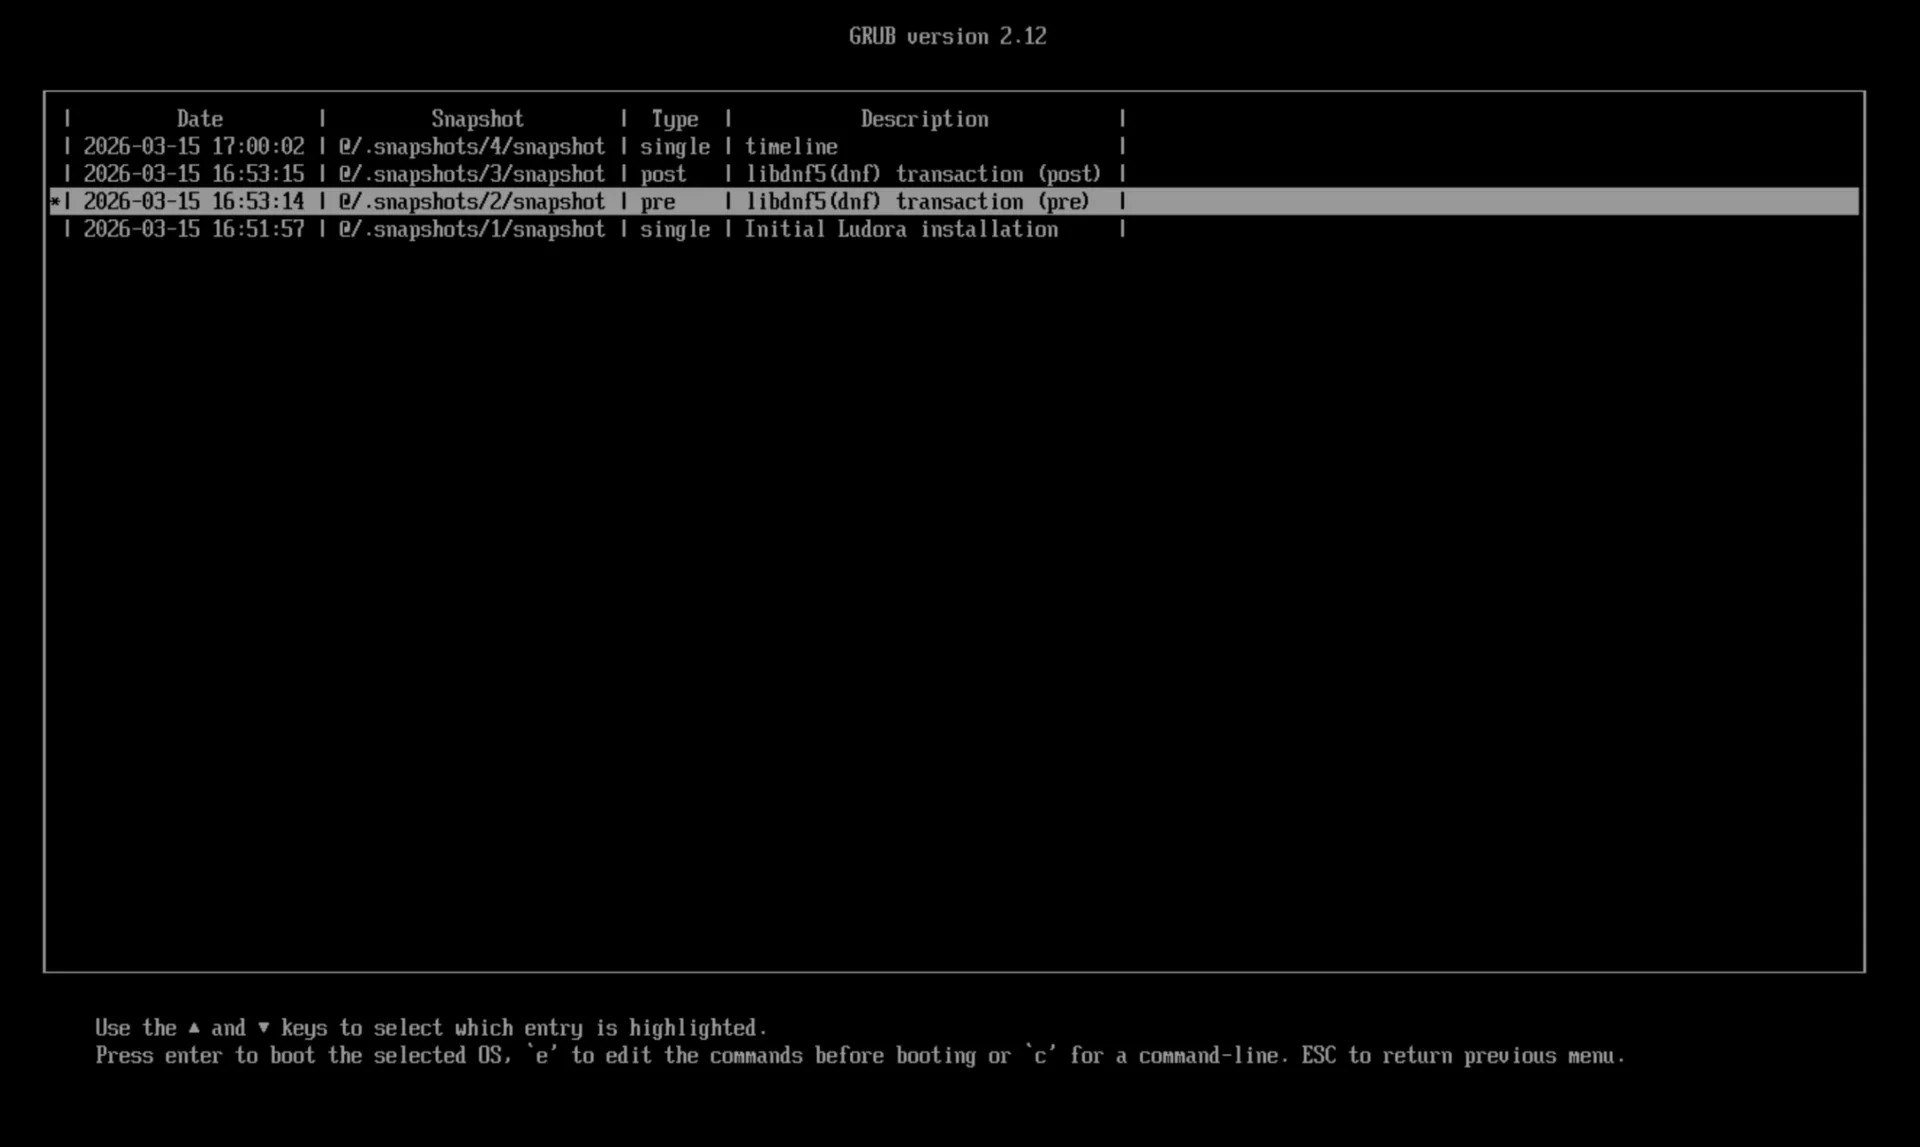Click the date 2026-03-15 16:53:15

194,174
